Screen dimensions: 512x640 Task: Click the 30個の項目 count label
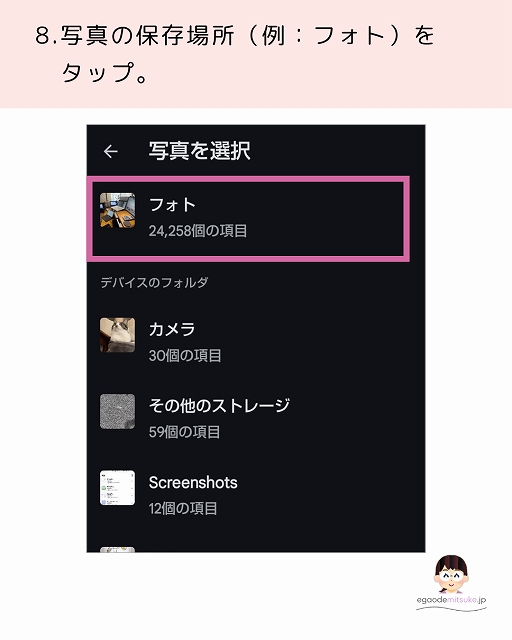tap(185, 356)
